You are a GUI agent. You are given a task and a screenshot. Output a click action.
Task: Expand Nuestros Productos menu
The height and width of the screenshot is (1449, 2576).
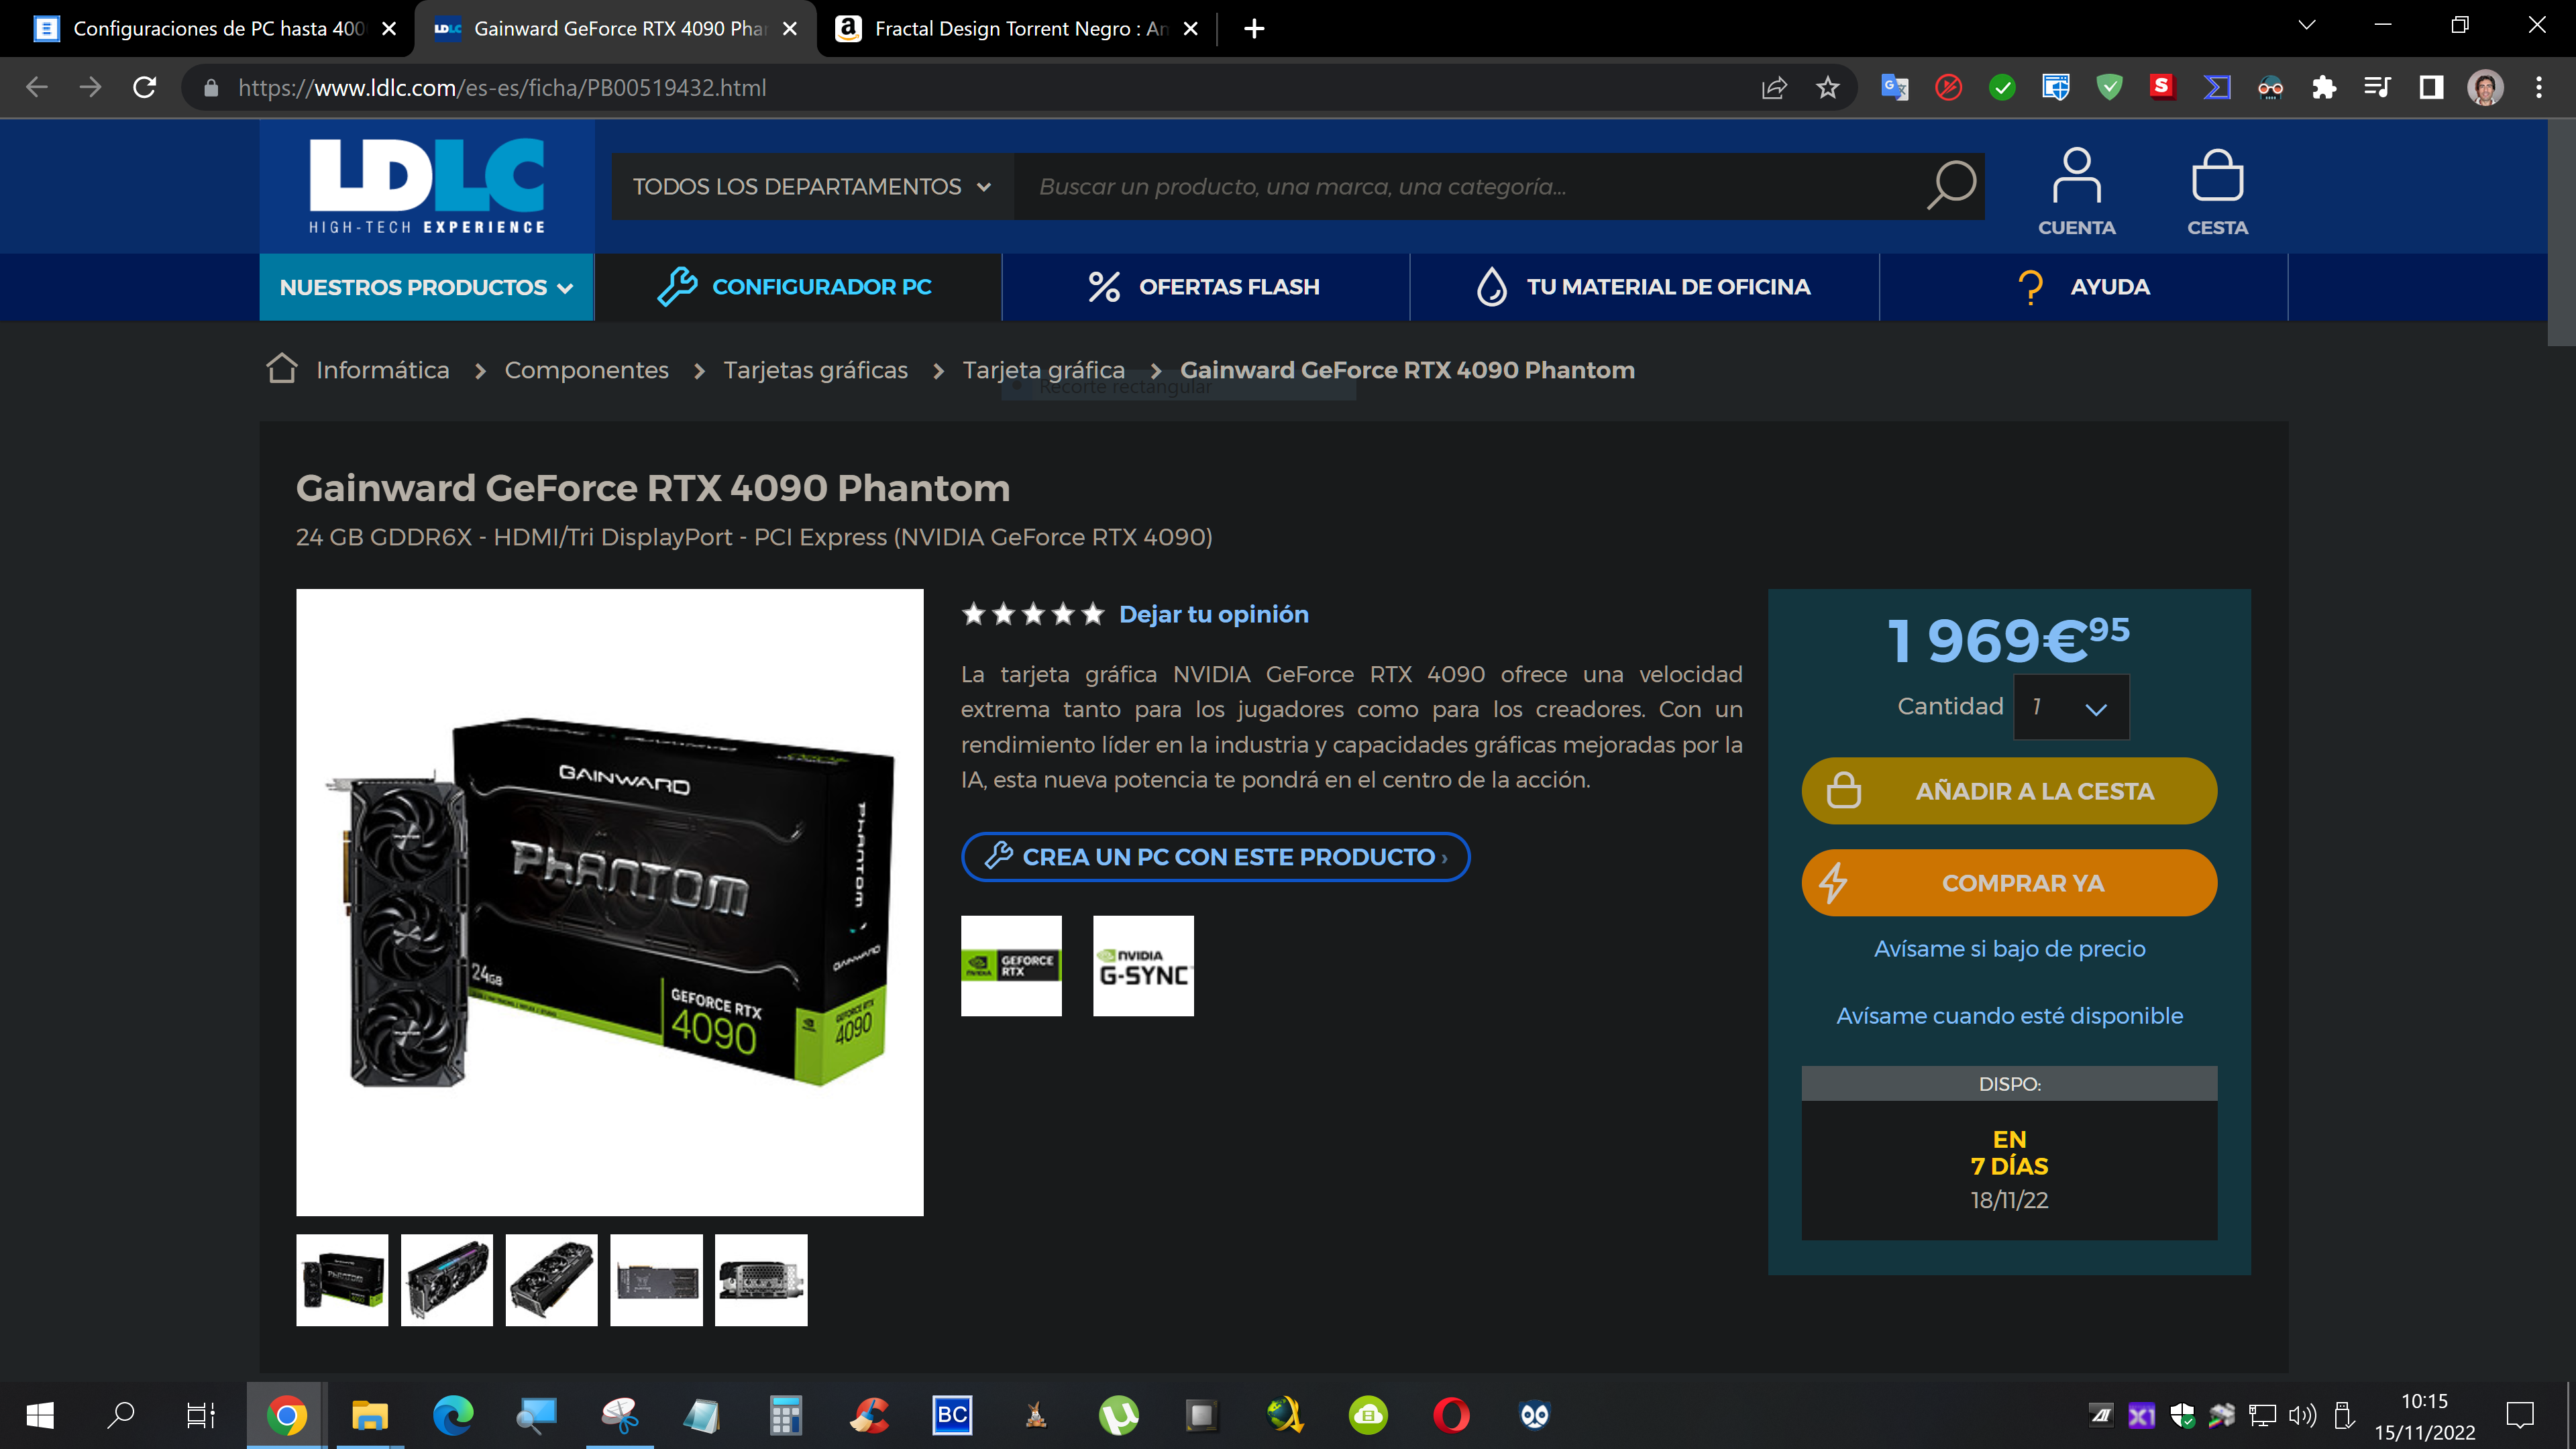[426, 288]
